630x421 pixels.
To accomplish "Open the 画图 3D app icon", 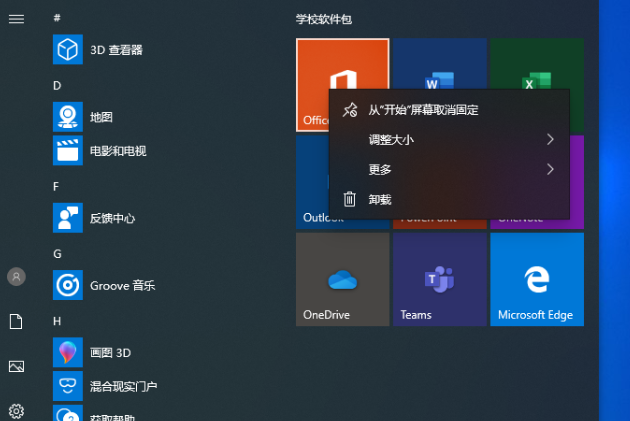I will click(x=68, y=352).
